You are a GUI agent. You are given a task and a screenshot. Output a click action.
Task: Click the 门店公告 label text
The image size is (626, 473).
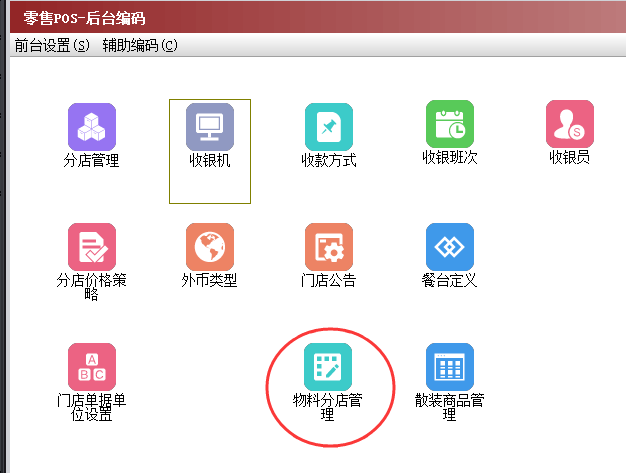(x=328, y=280)
